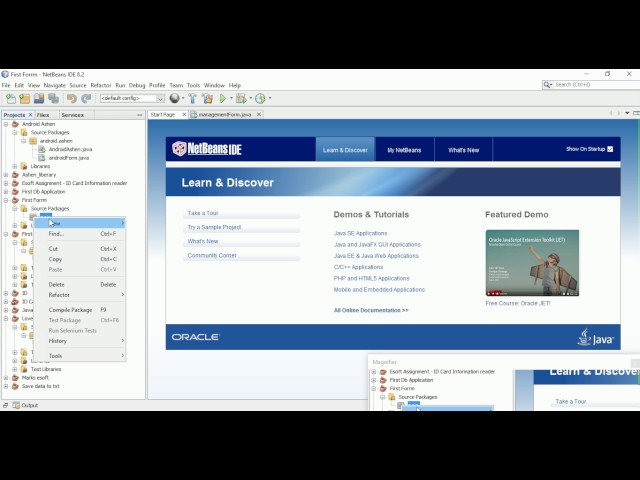Select the managementForm.java editor tab
Screen dimensions: 640x480
click(224, 115)
